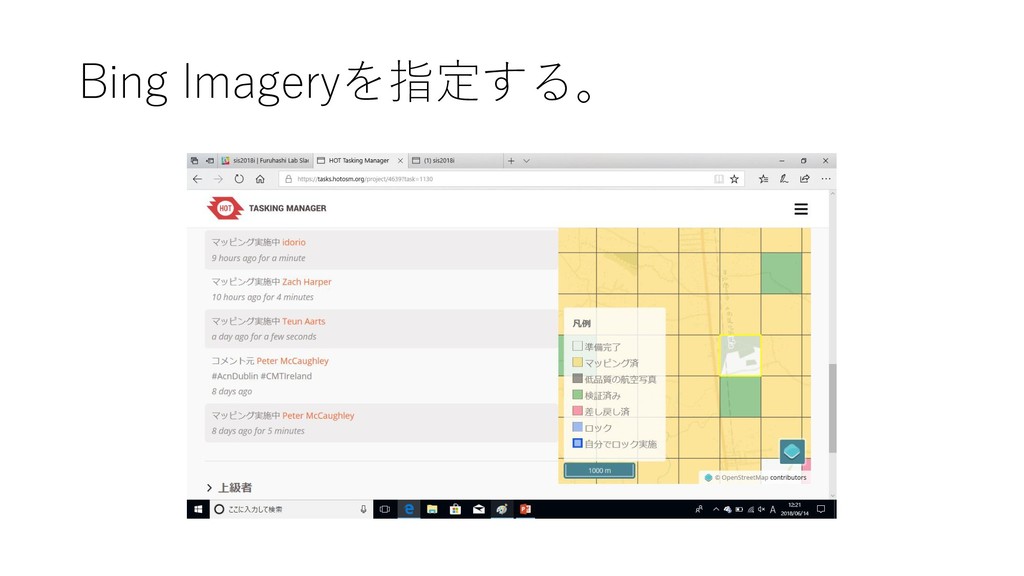Click the browser forward arrow
The image size is (1024, 576).
click(218, 179)
